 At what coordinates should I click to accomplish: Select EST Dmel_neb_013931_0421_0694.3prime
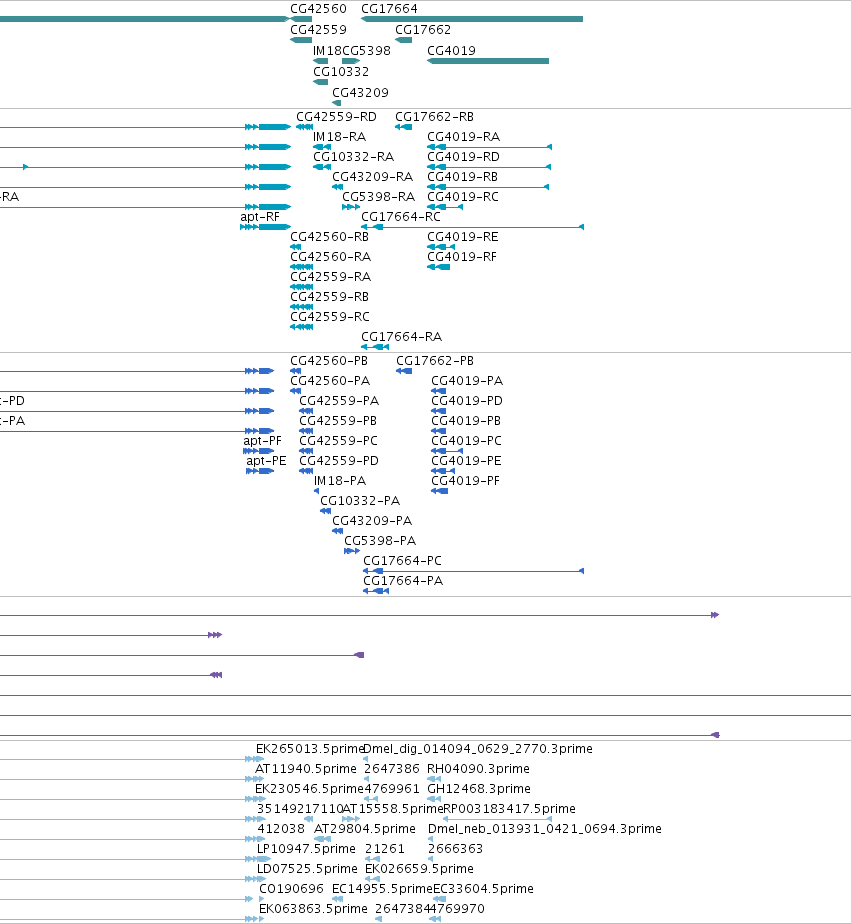coord(545,830)
